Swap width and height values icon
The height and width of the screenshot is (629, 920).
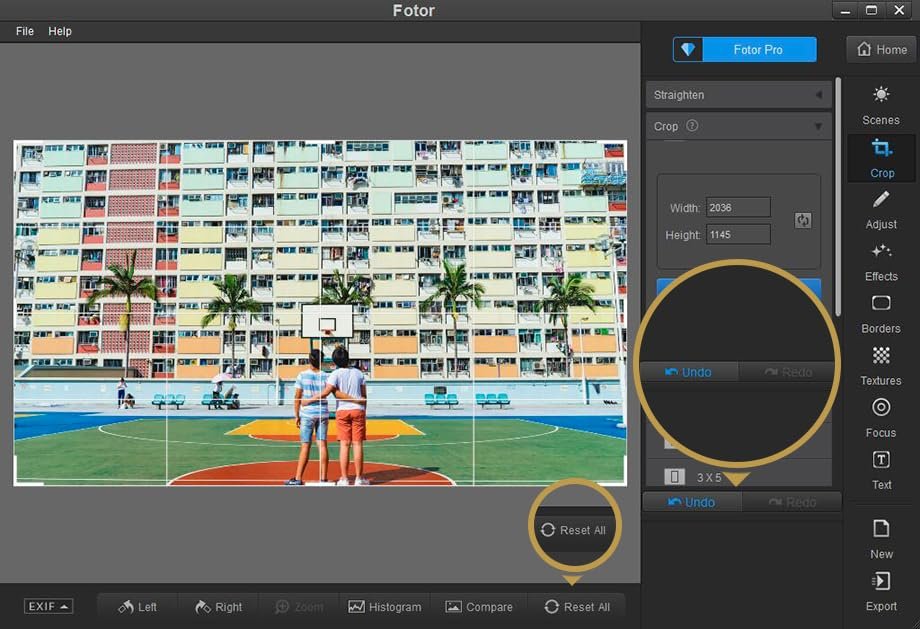tap(803, 220)
